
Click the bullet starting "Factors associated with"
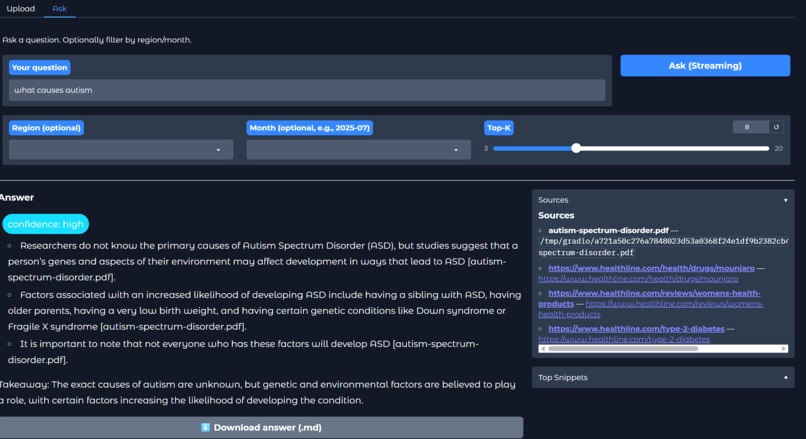(264, 310)
